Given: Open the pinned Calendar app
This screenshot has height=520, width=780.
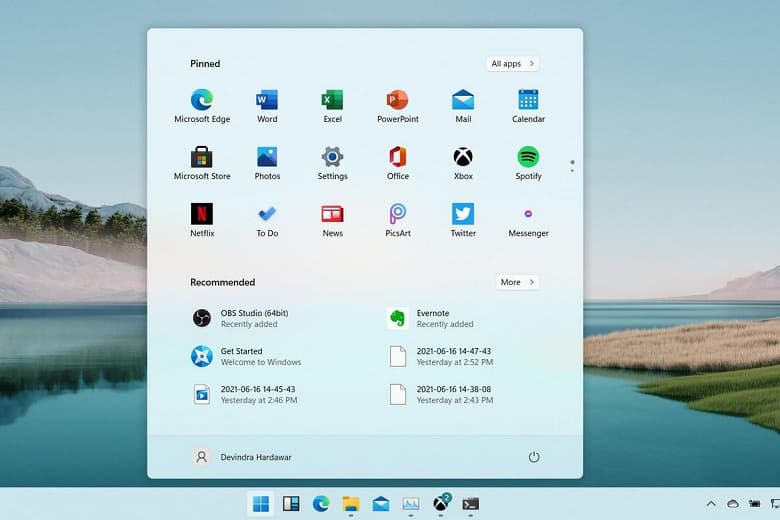Looking at the screenshot, I should (528, 106).
